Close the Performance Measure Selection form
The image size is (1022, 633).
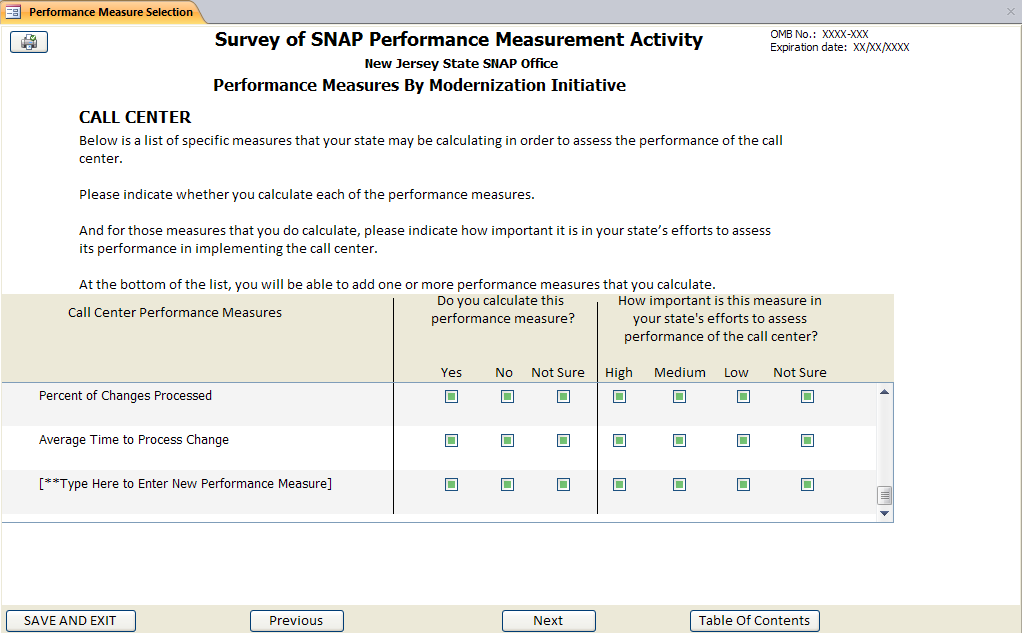pyautogui.click(x=1010, y=12)
